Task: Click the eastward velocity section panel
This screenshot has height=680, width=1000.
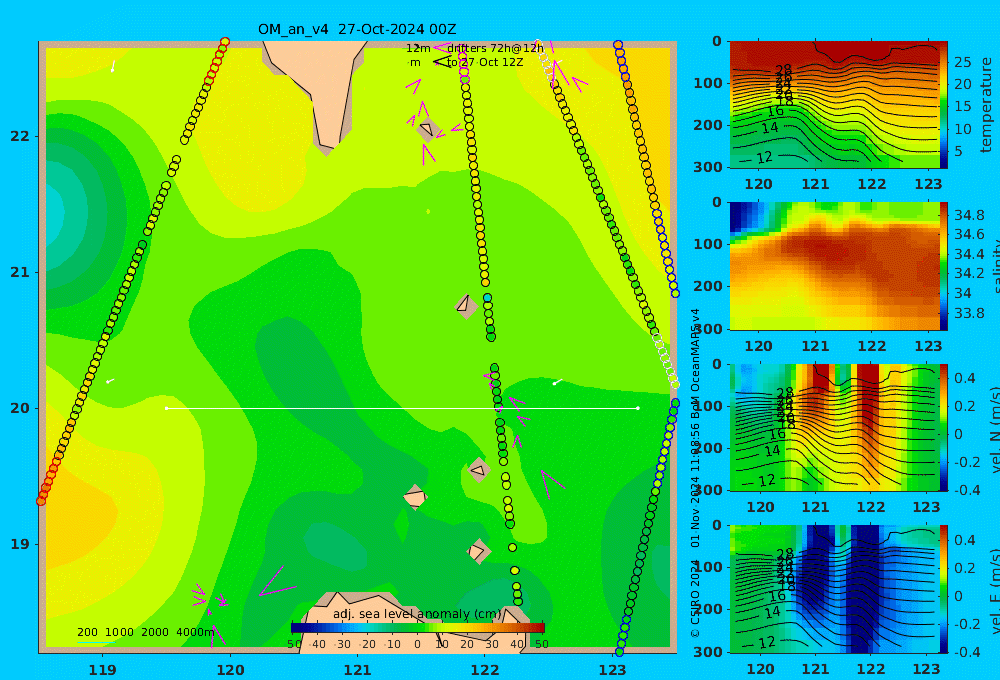Action: click(835, 589)
